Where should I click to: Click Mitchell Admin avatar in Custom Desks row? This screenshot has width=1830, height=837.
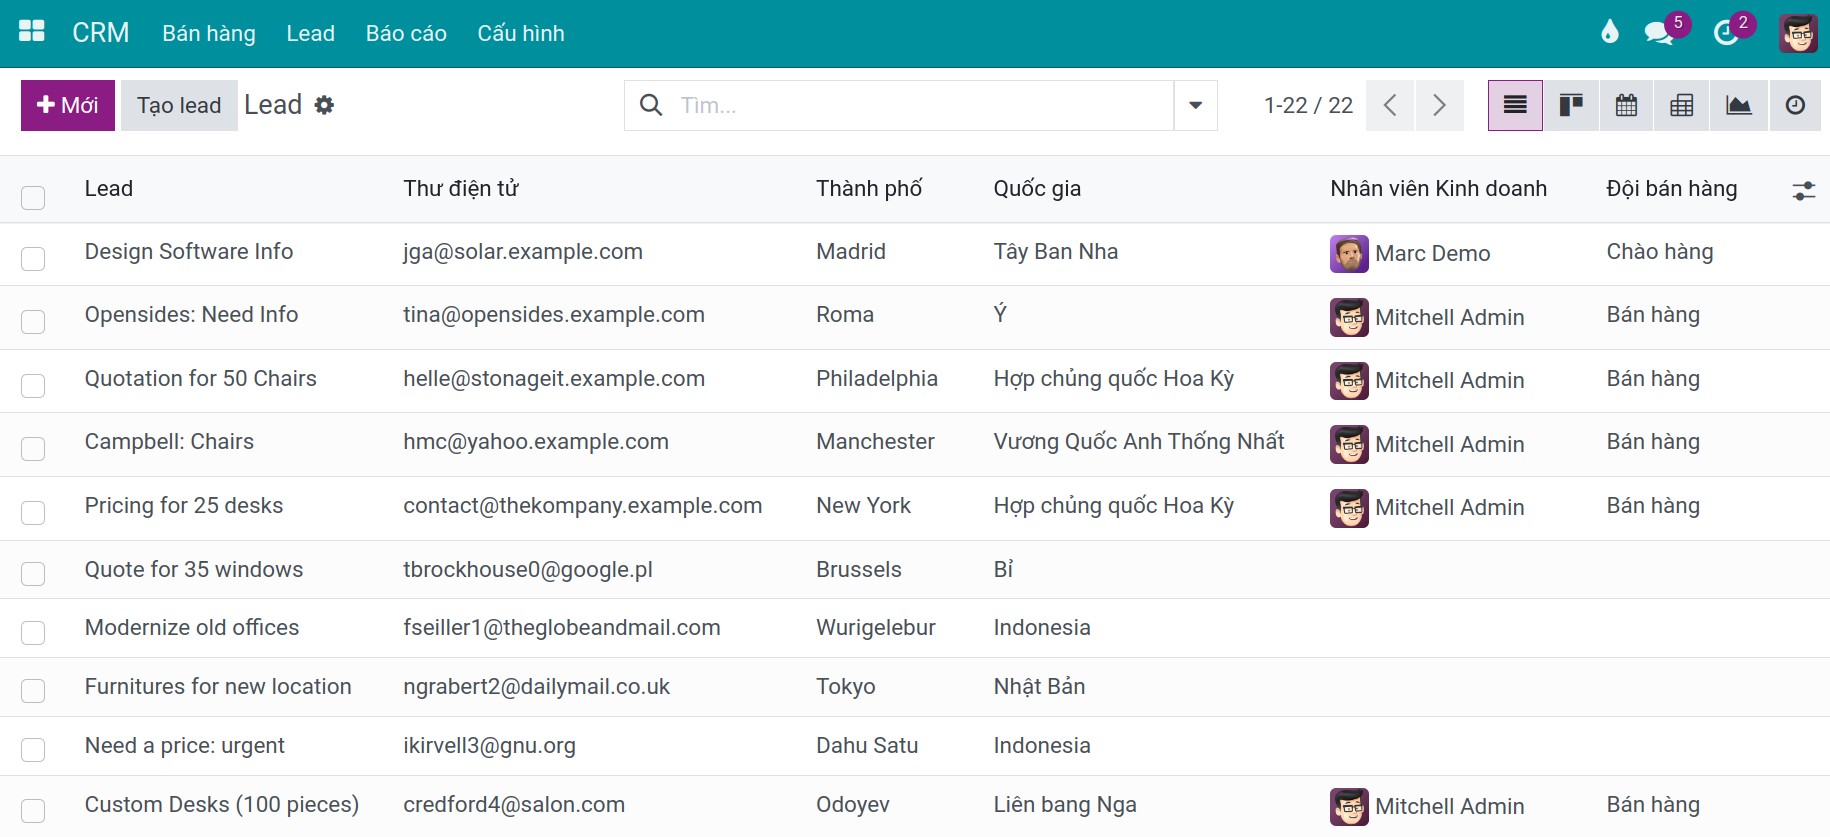click(1349, 807)
